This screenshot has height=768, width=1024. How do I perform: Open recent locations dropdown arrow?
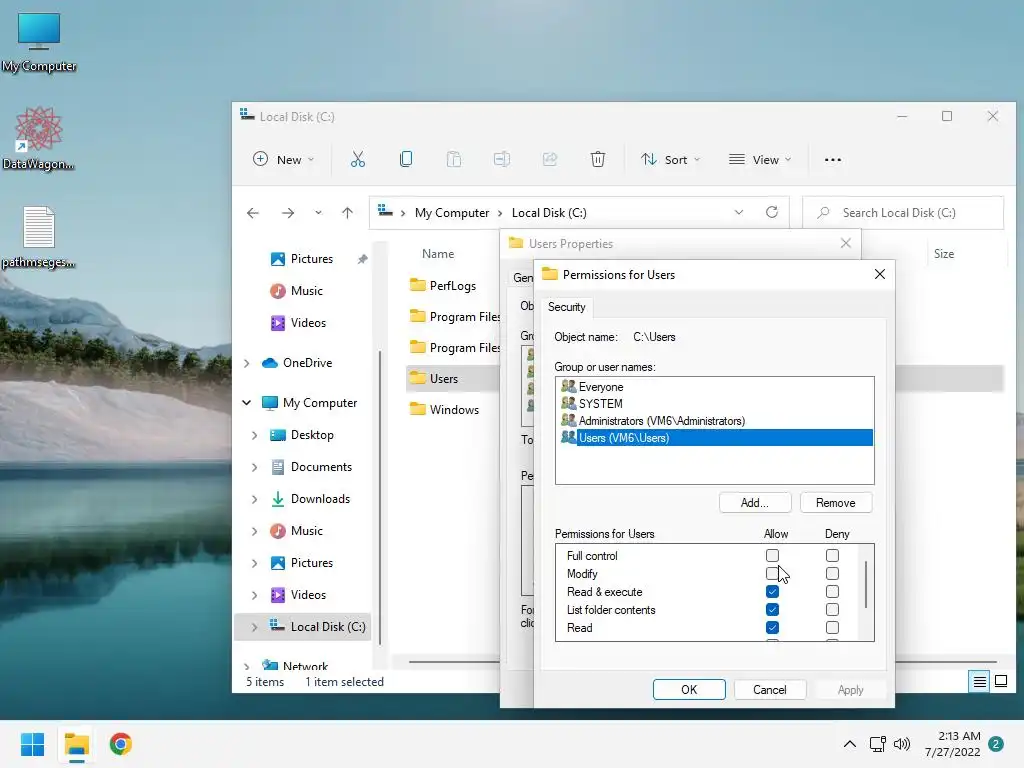tap(318, 213)
